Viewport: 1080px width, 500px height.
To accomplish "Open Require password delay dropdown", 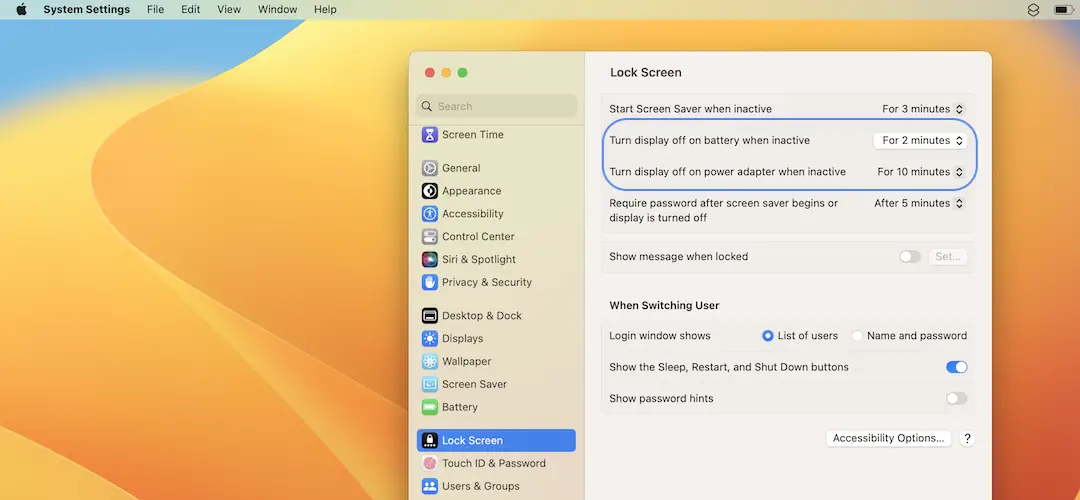I will click(918, 203).
